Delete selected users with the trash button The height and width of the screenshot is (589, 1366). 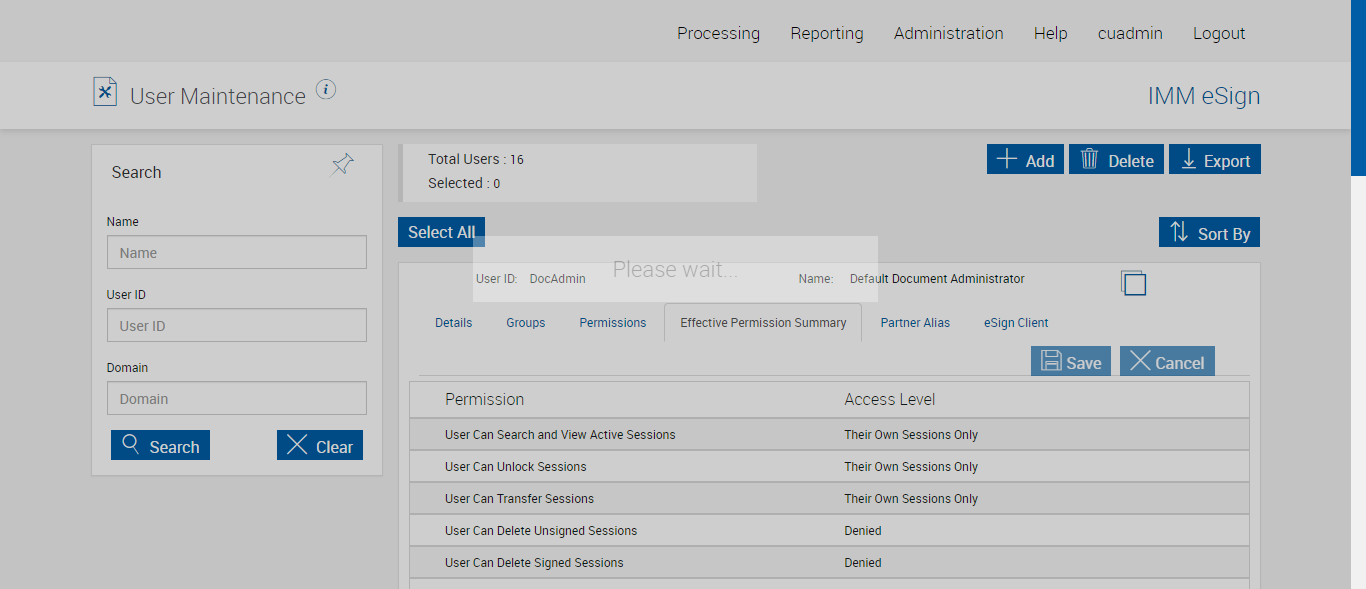click(x=1116, y=160)
